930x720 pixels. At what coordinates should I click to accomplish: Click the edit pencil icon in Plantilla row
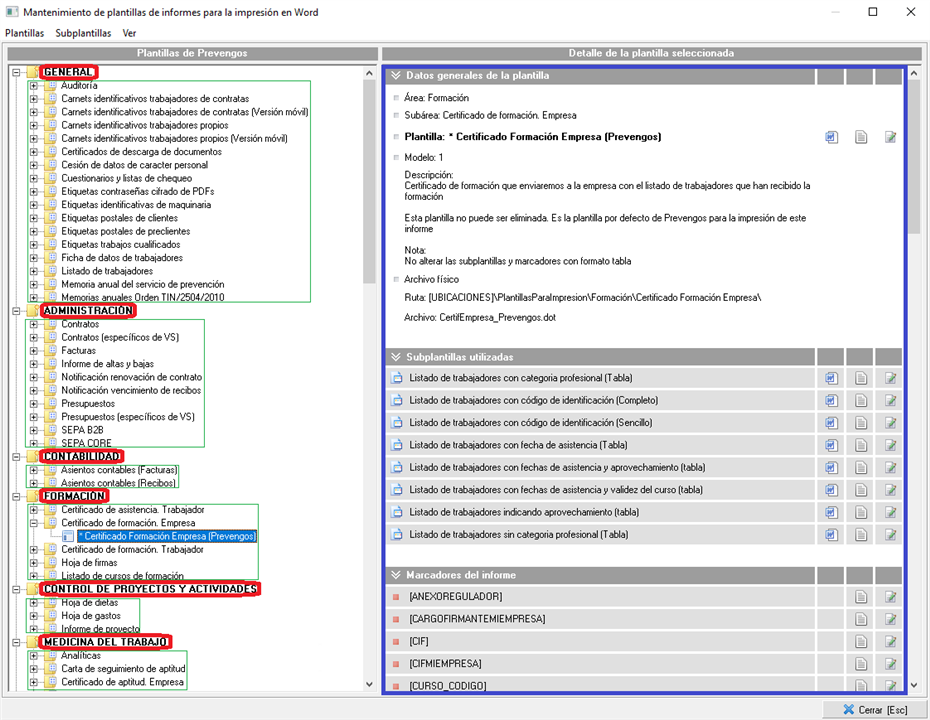click(890, 137)
